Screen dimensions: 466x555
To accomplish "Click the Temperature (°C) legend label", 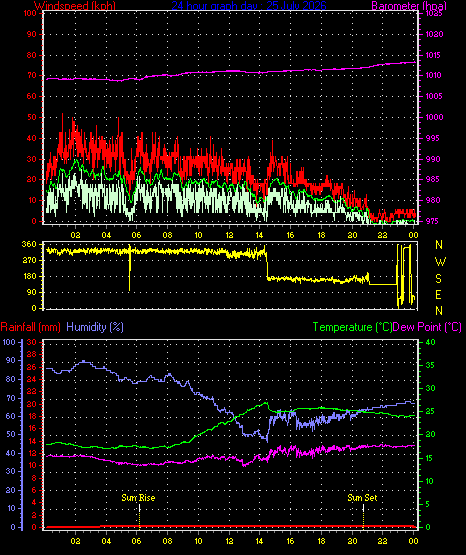I will click(x=352, y=327).
